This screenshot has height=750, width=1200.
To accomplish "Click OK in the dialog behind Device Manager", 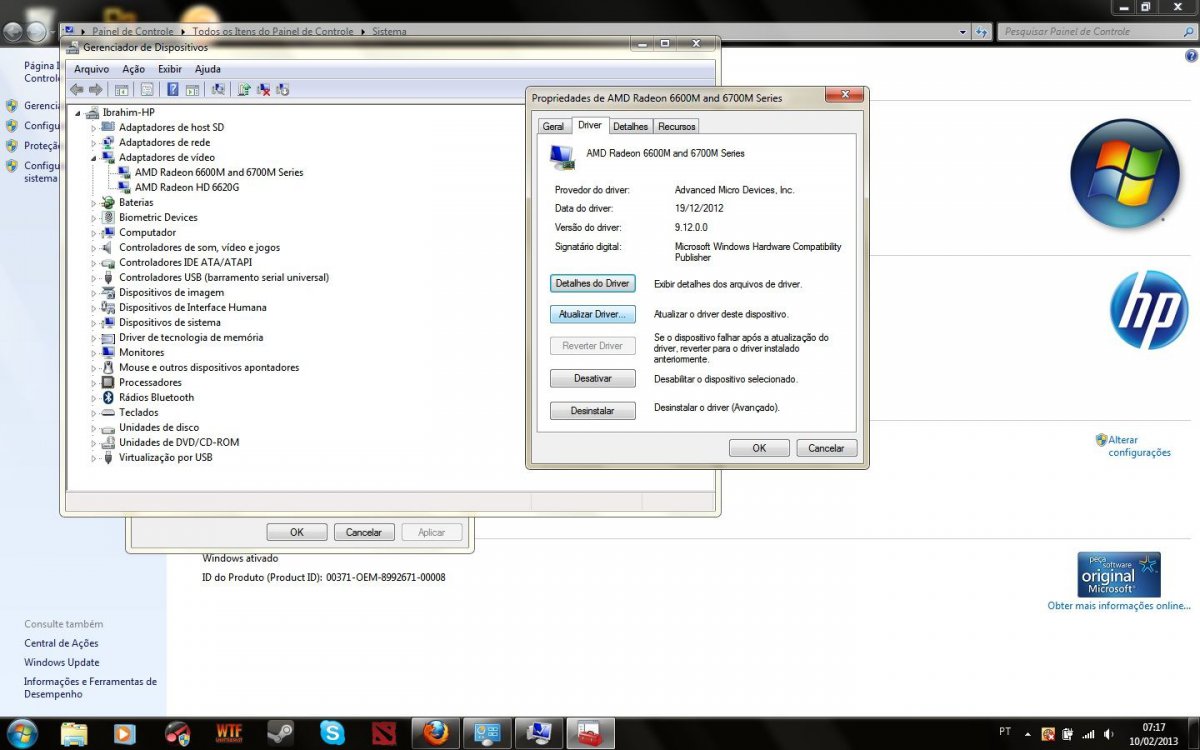I will [297, 532].
